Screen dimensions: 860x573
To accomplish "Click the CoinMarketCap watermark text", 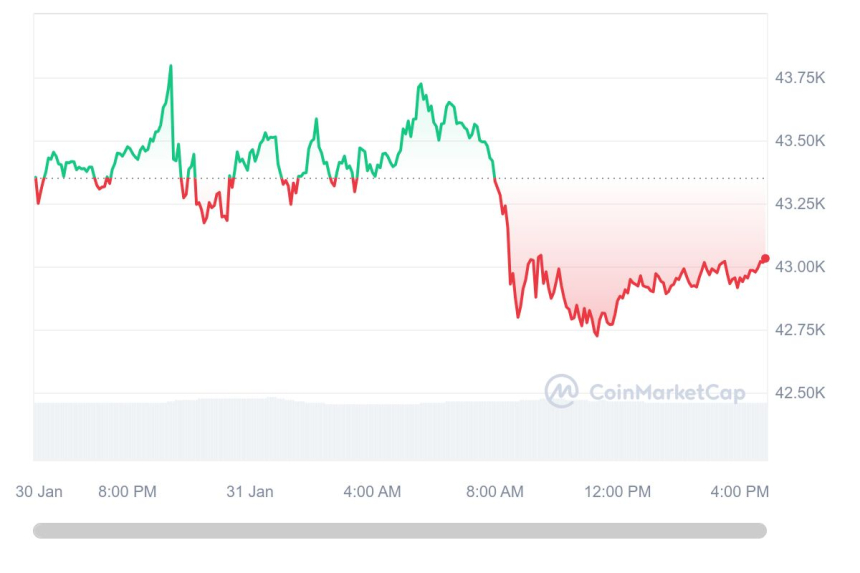I will 667,393.
